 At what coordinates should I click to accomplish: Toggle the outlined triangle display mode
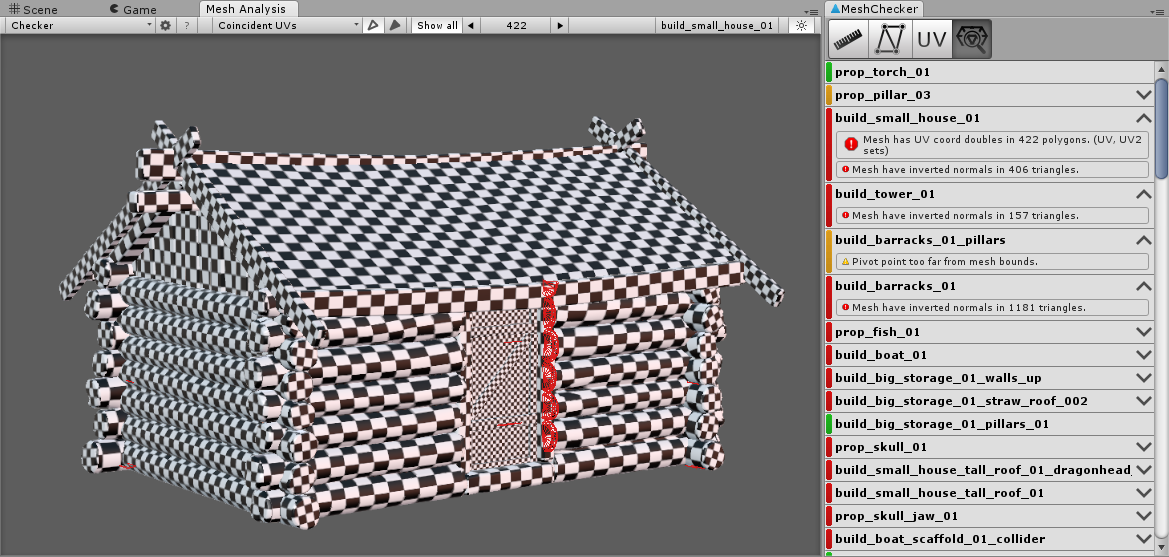point(373,25)
